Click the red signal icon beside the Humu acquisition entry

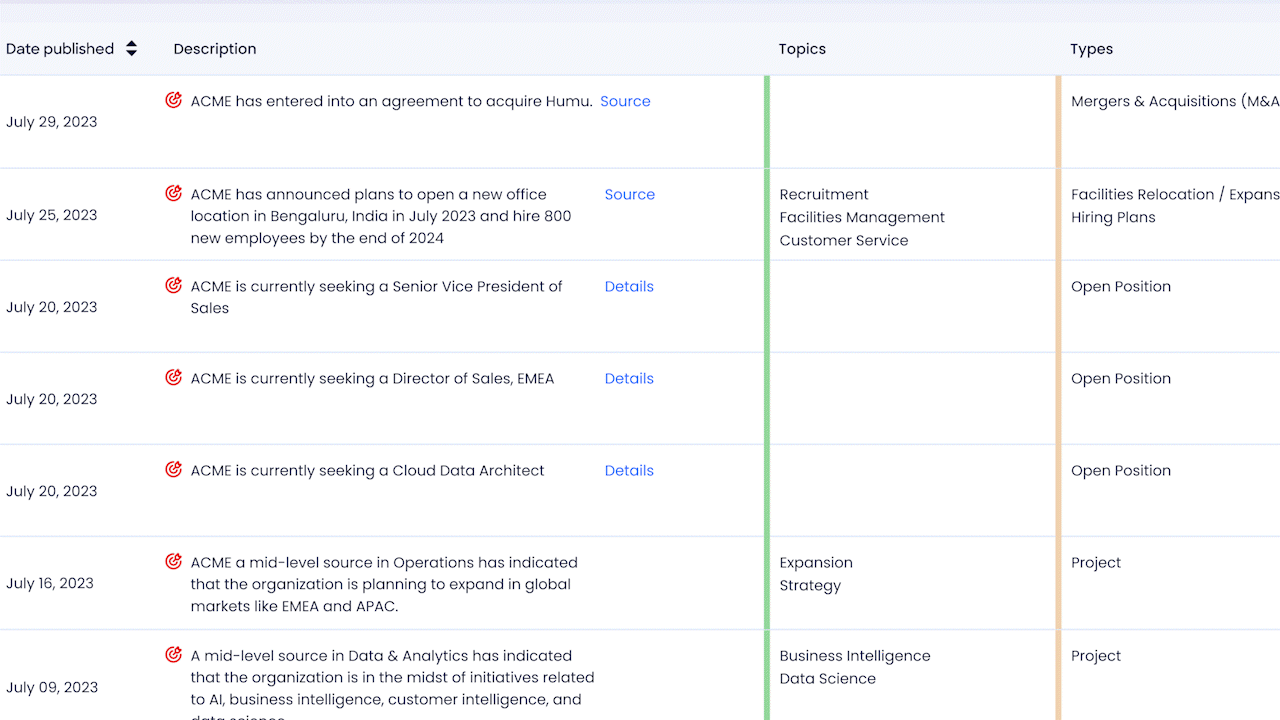pos(173,100)
